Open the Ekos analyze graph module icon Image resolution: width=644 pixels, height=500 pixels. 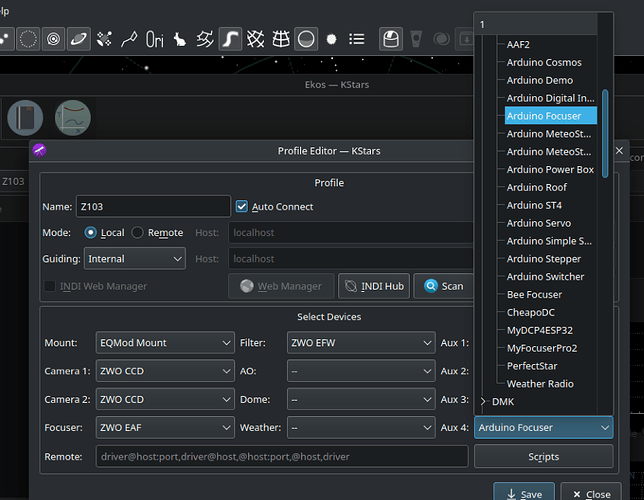click(x=73, y=118)
